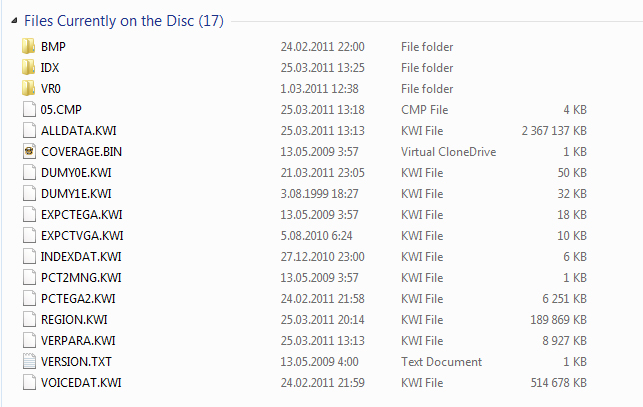Select the EXPCTVGA.KWI file entry
Image resolution: width=643 pixels, height=407 pixels.
click(82, 235)
